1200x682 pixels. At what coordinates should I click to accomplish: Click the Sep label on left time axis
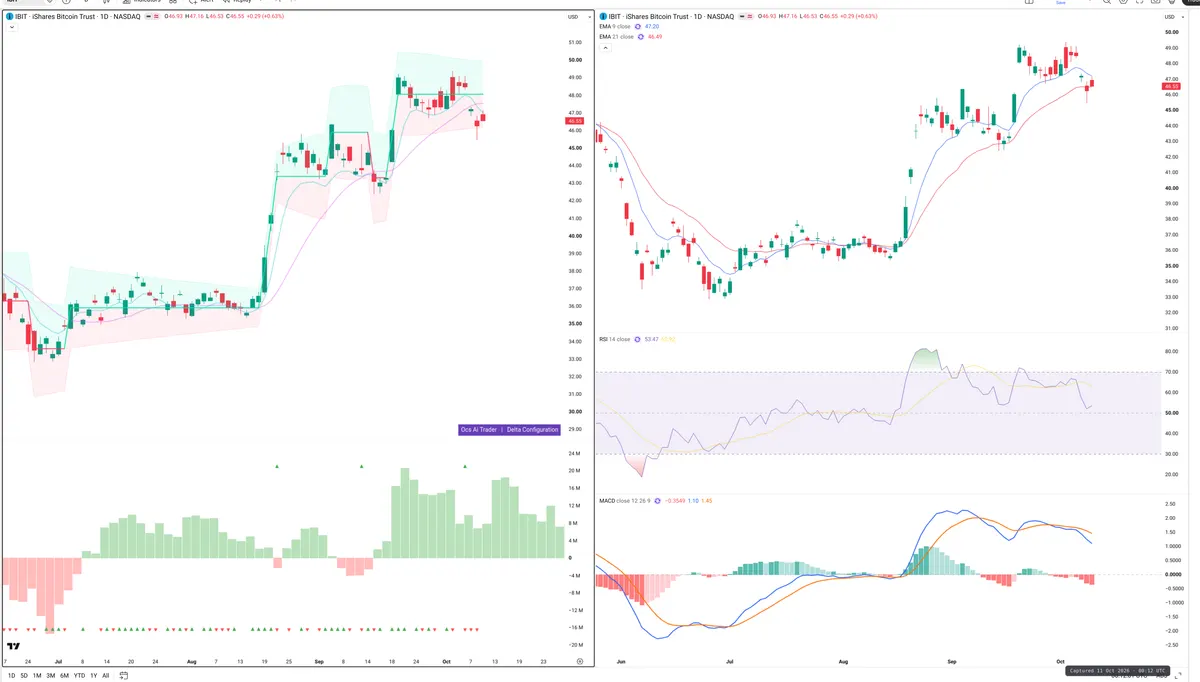[x=320, y=662]
